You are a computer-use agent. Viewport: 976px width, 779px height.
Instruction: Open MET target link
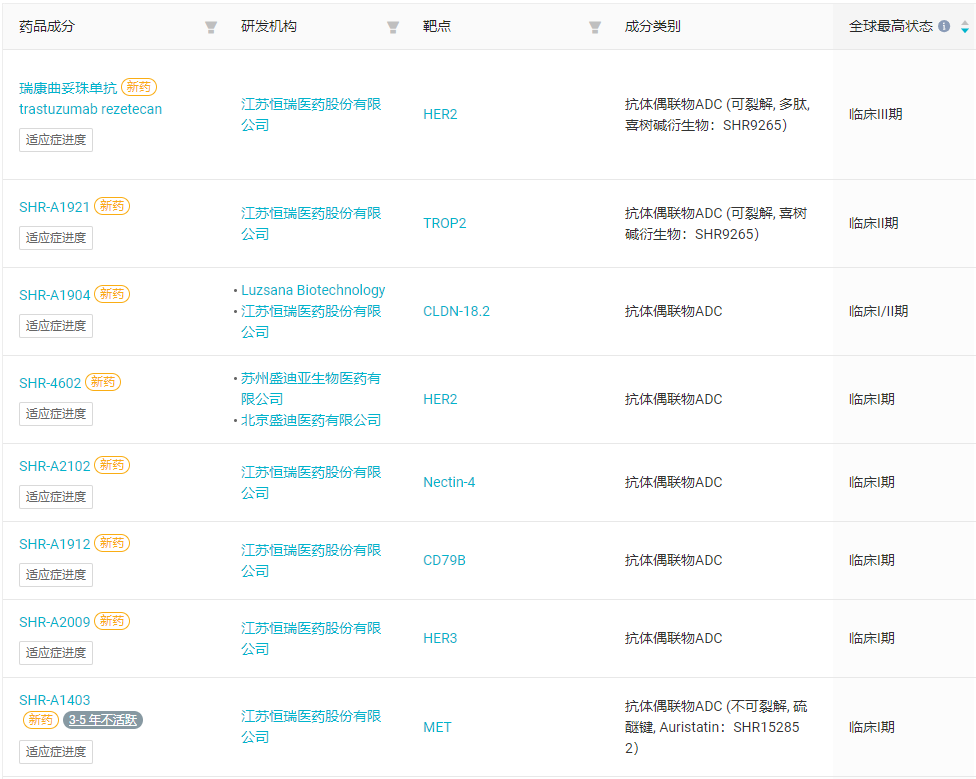[437, 727]
